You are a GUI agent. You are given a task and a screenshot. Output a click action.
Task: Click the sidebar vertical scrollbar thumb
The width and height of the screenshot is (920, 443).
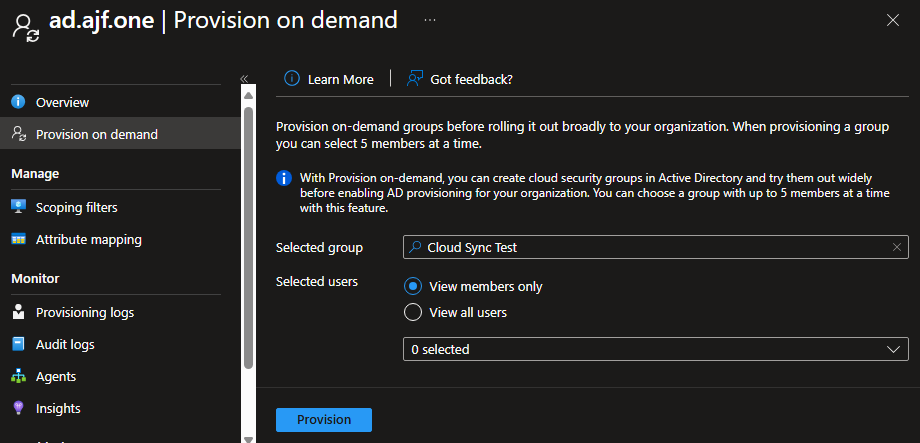[x=248, y=238]
